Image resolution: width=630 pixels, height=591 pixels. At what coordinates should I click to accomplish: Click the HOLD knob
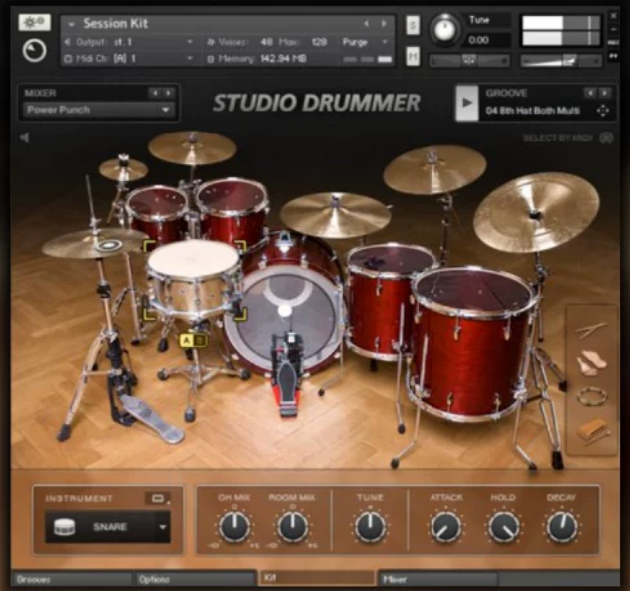click(503, 526)
